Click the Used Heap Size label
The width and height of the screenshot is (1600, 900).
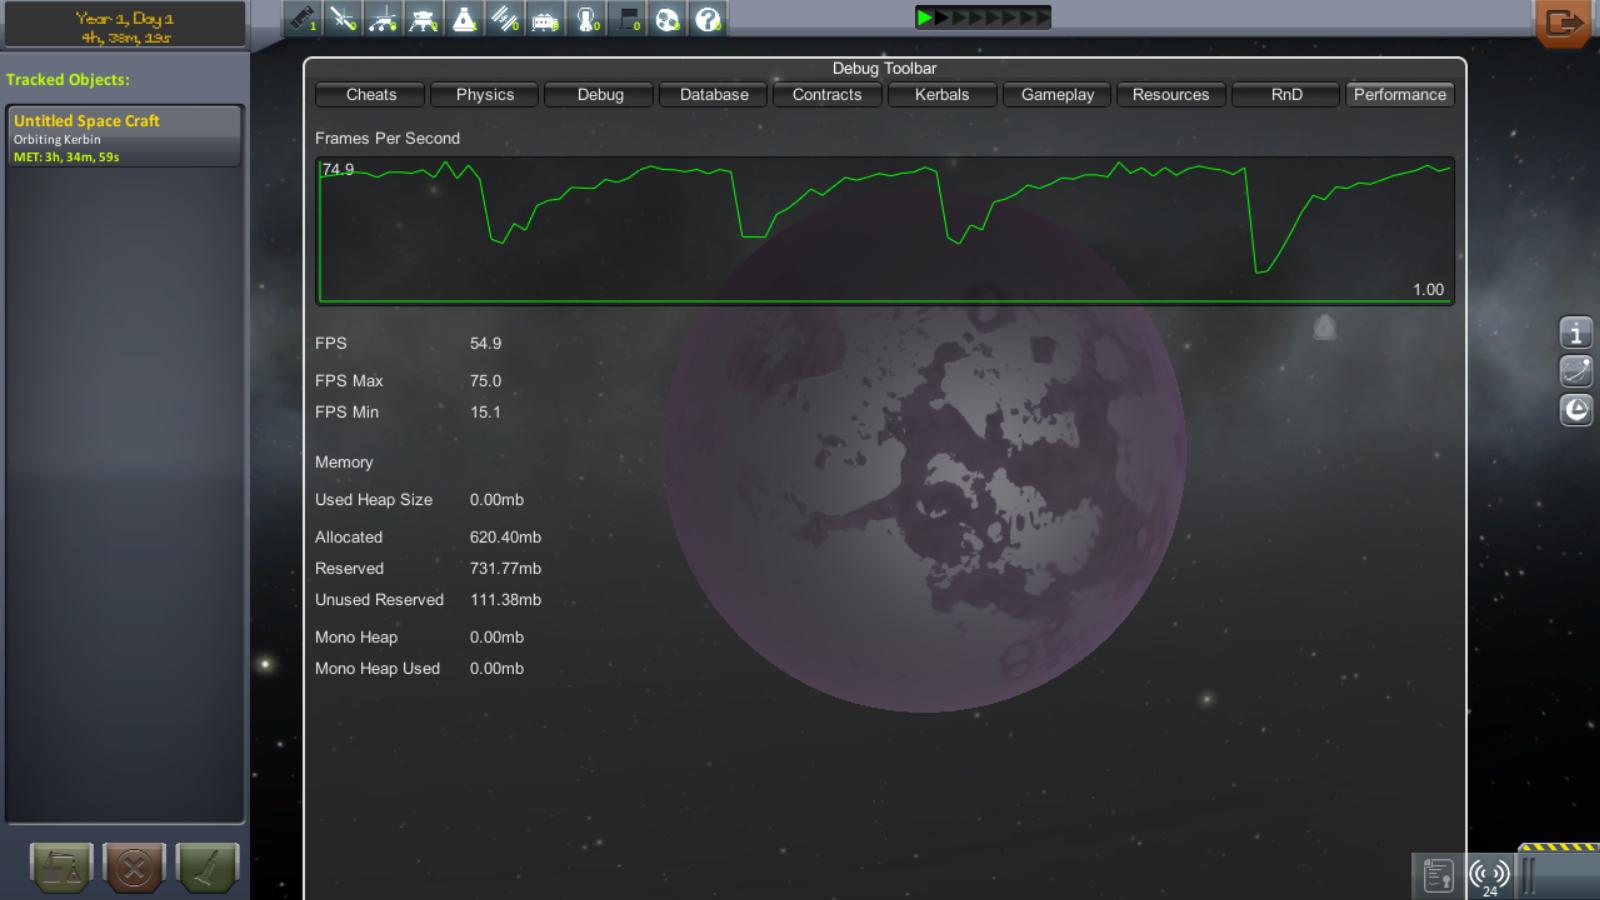pos(374,500)
